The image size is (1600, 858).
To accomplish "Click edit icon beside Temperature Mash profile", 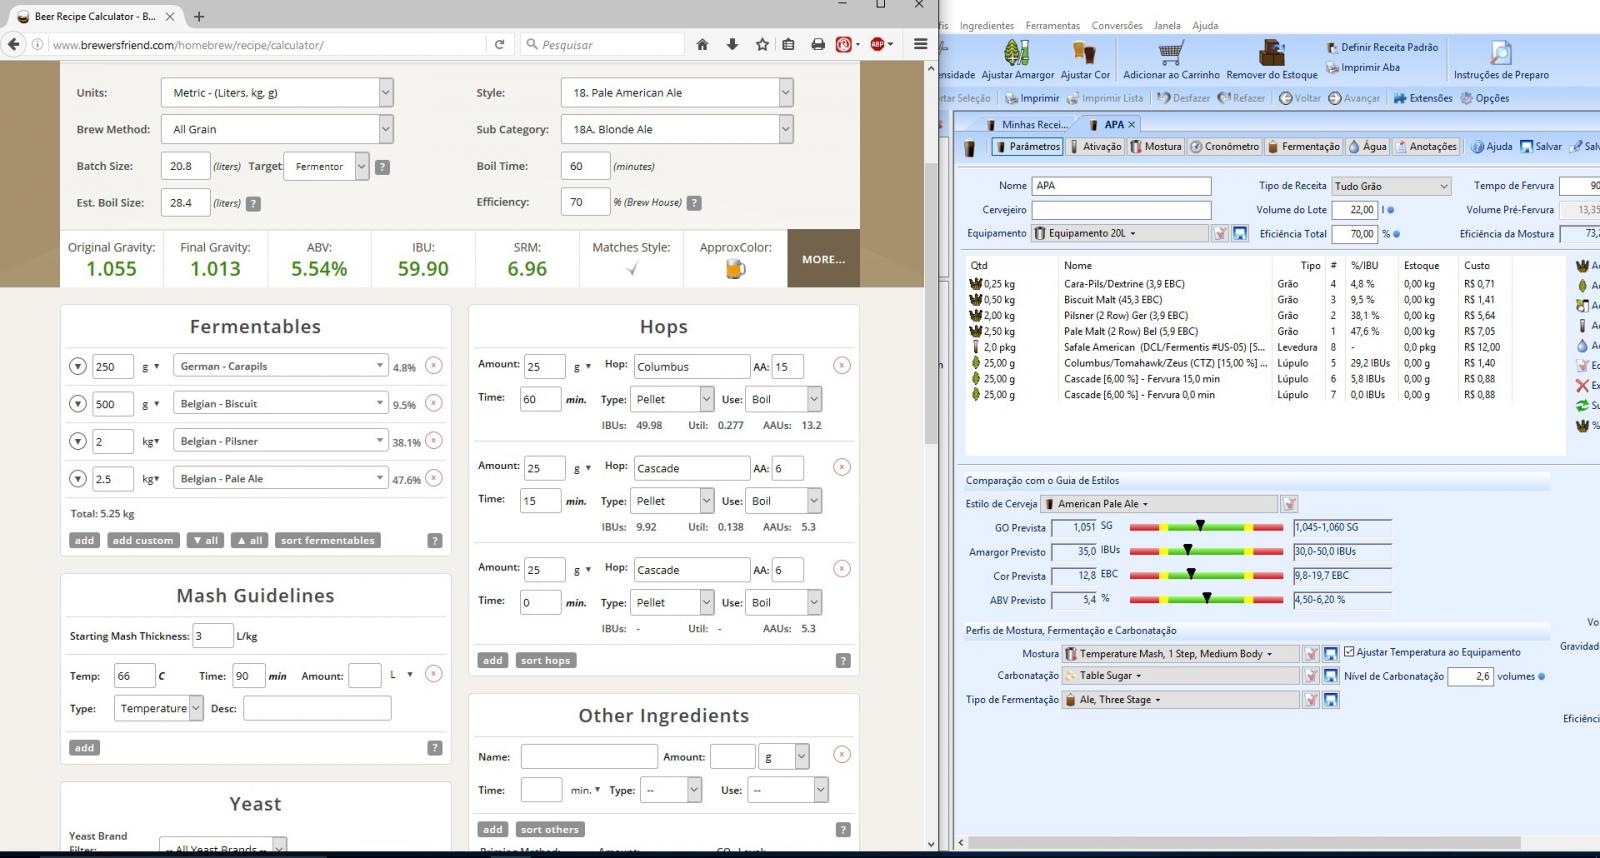I will (1311, 653).
